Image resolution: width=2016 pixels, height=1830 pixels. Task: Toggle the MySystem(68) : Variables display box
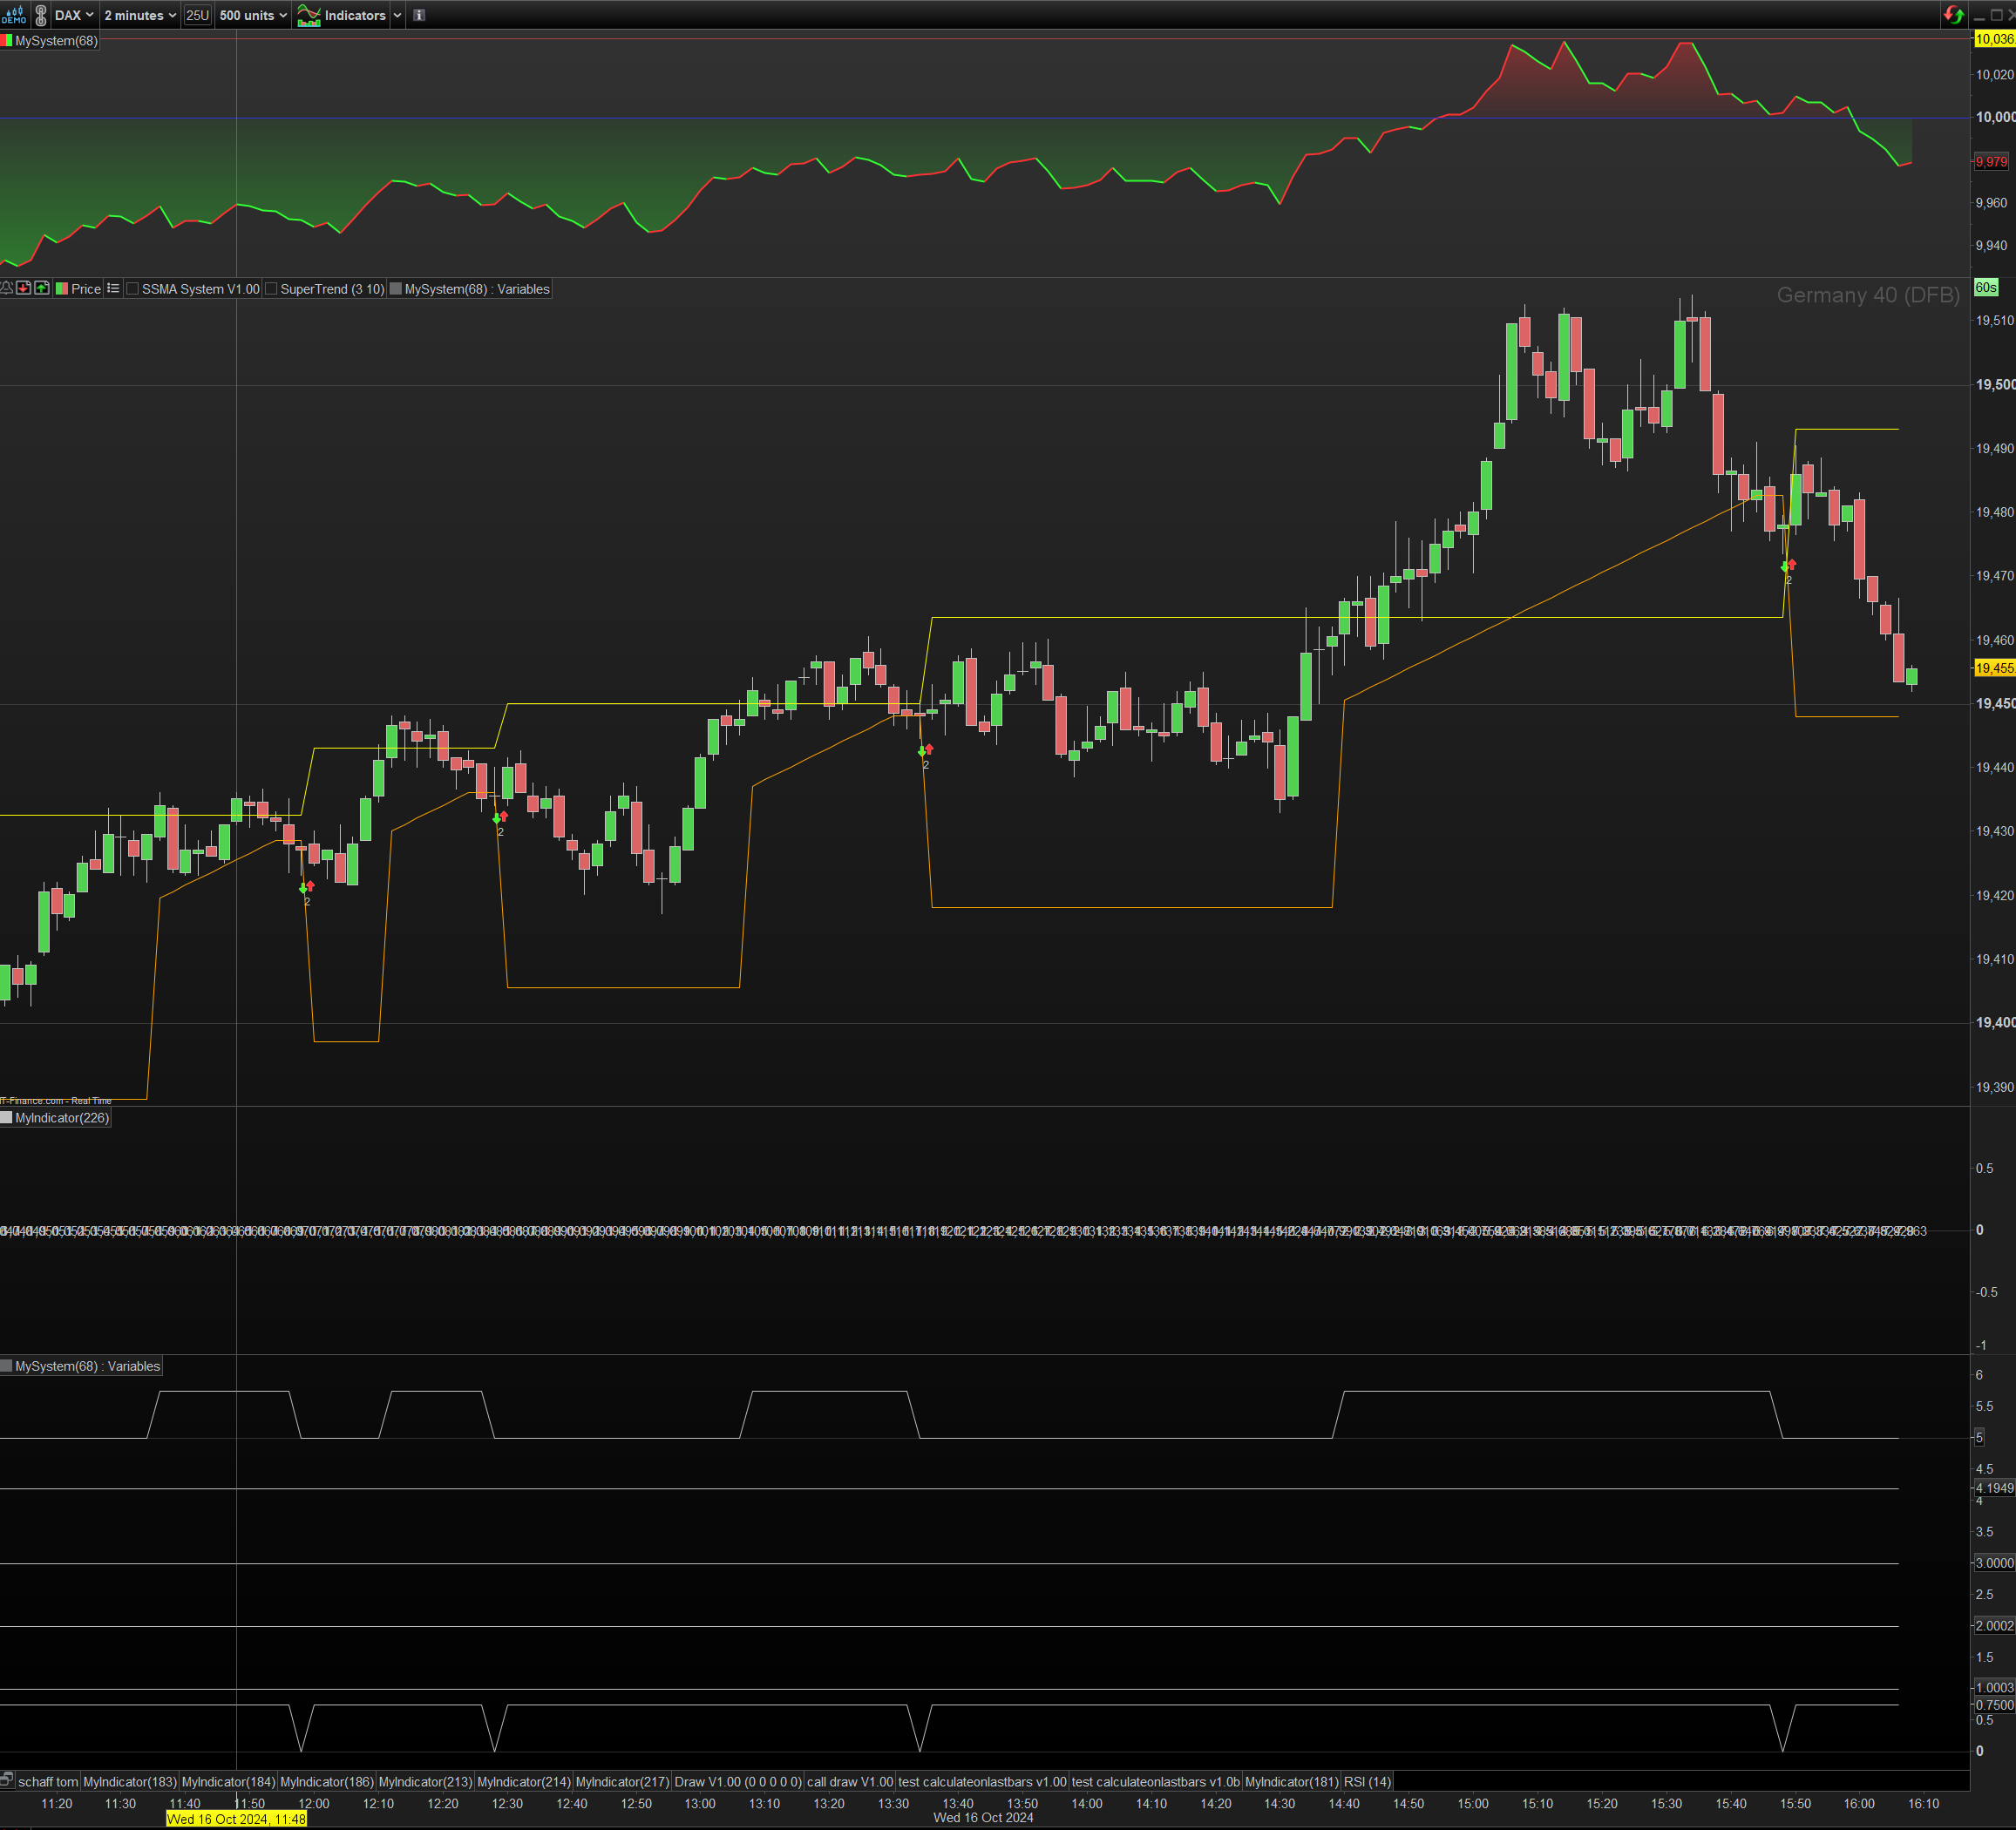click(396, 289)
